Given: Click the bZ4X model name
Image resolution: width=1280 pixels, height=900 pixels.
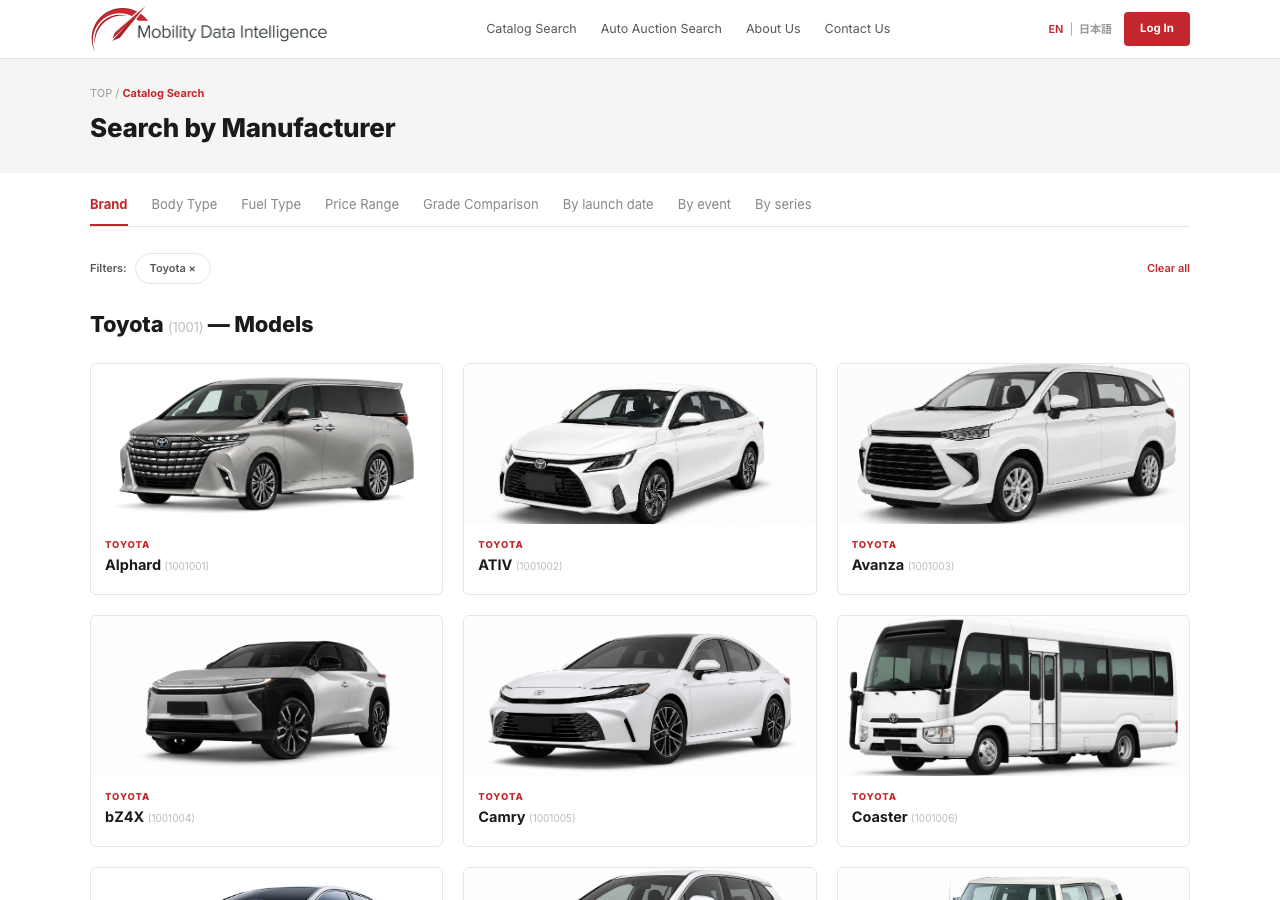Looking at the screenshot, I should (125, 817).
